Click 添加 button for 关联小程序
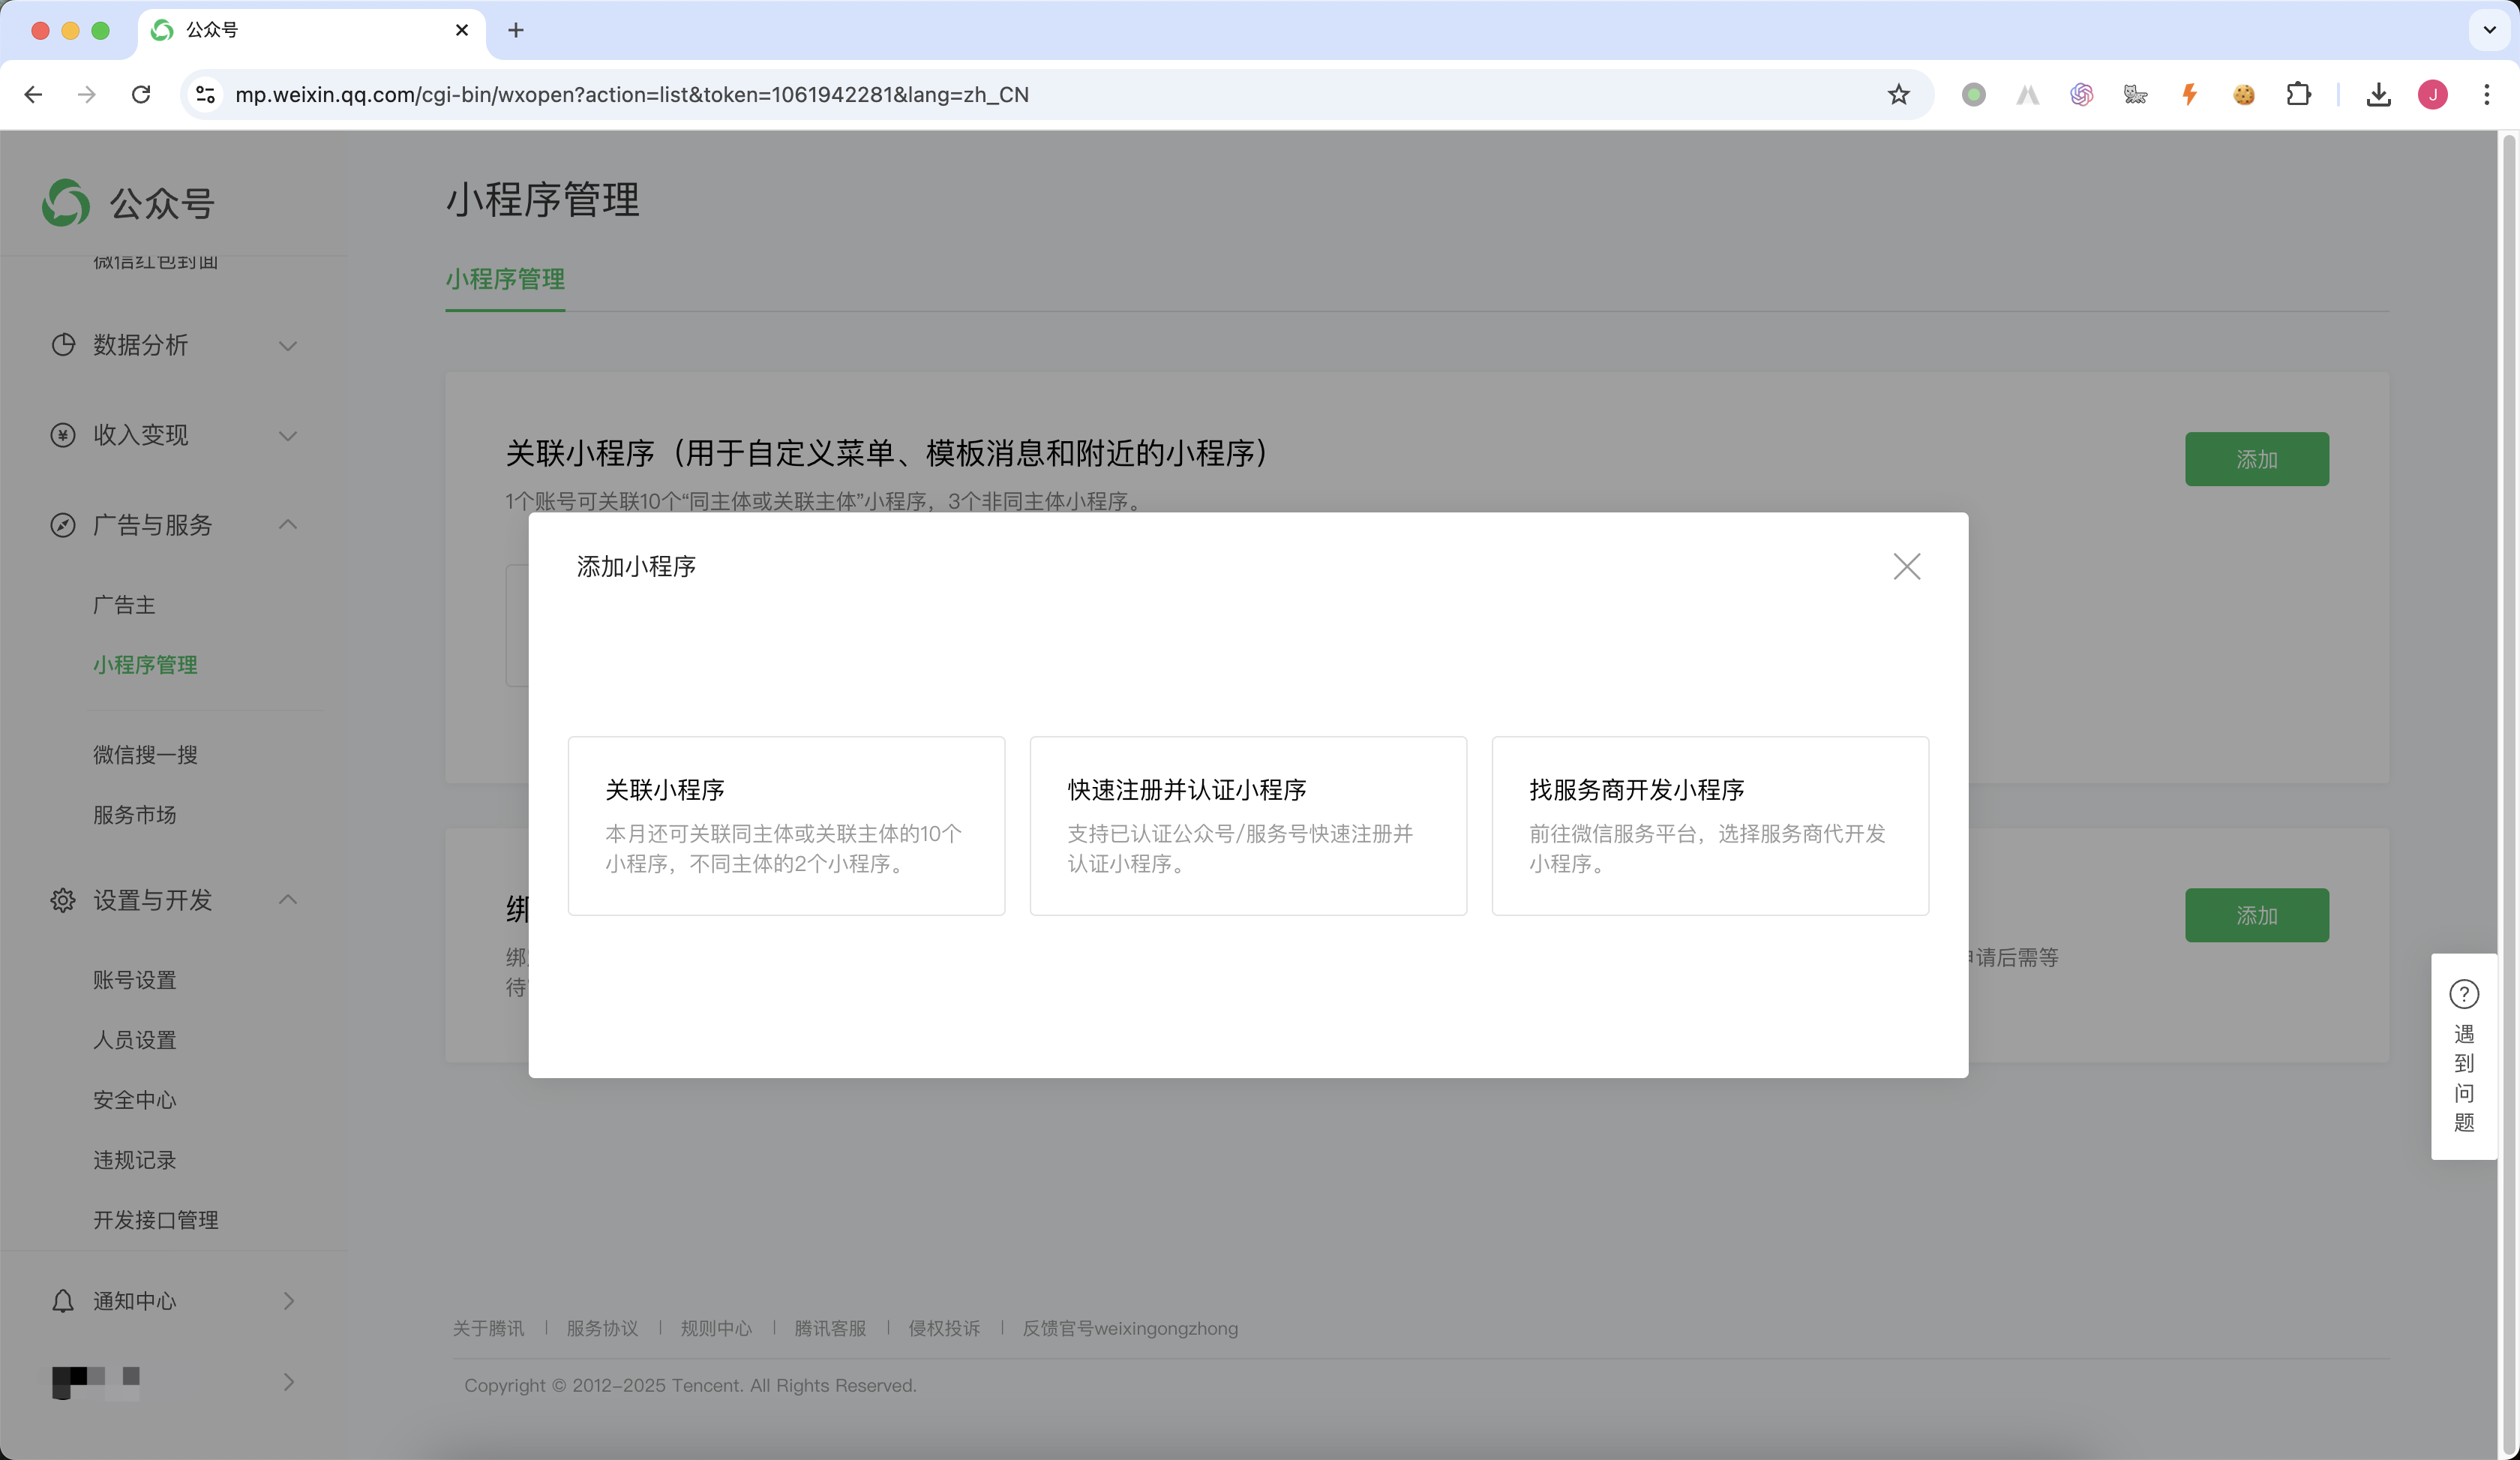This screenshot has height=1460, width=2520. 2256,459
